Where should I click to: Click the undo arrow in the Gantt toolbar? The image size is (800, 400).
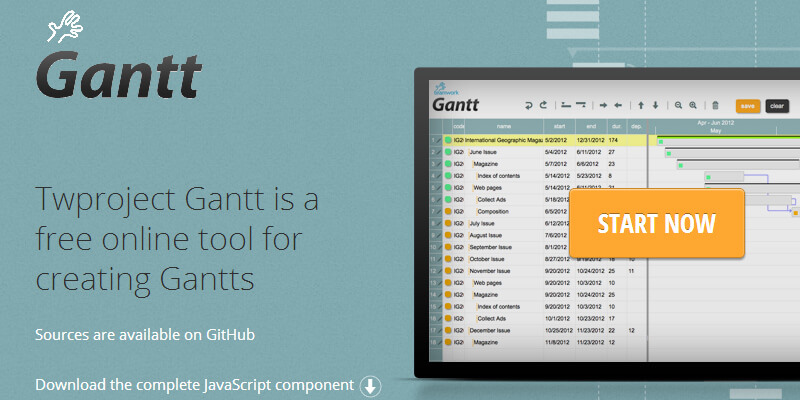tap(529, 105)
